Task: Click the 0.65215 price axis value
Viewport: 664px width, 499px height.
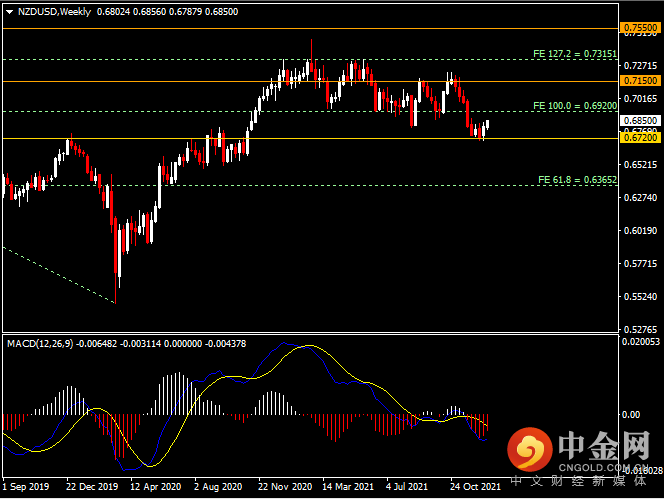Action: [x=641, y=164]
